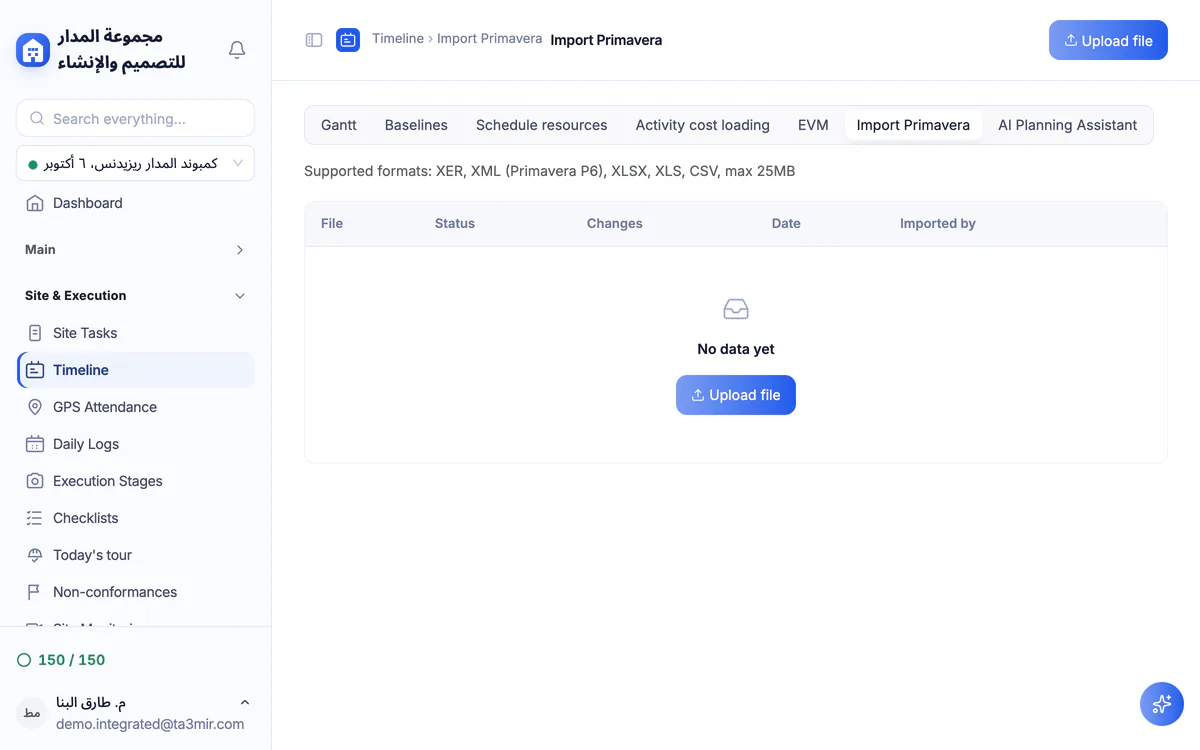The height and width of the screenshot is (750, 1200).
Task: Toggle the sidebar panel icon
Action: pyautogui.click(x=314, y=40)
